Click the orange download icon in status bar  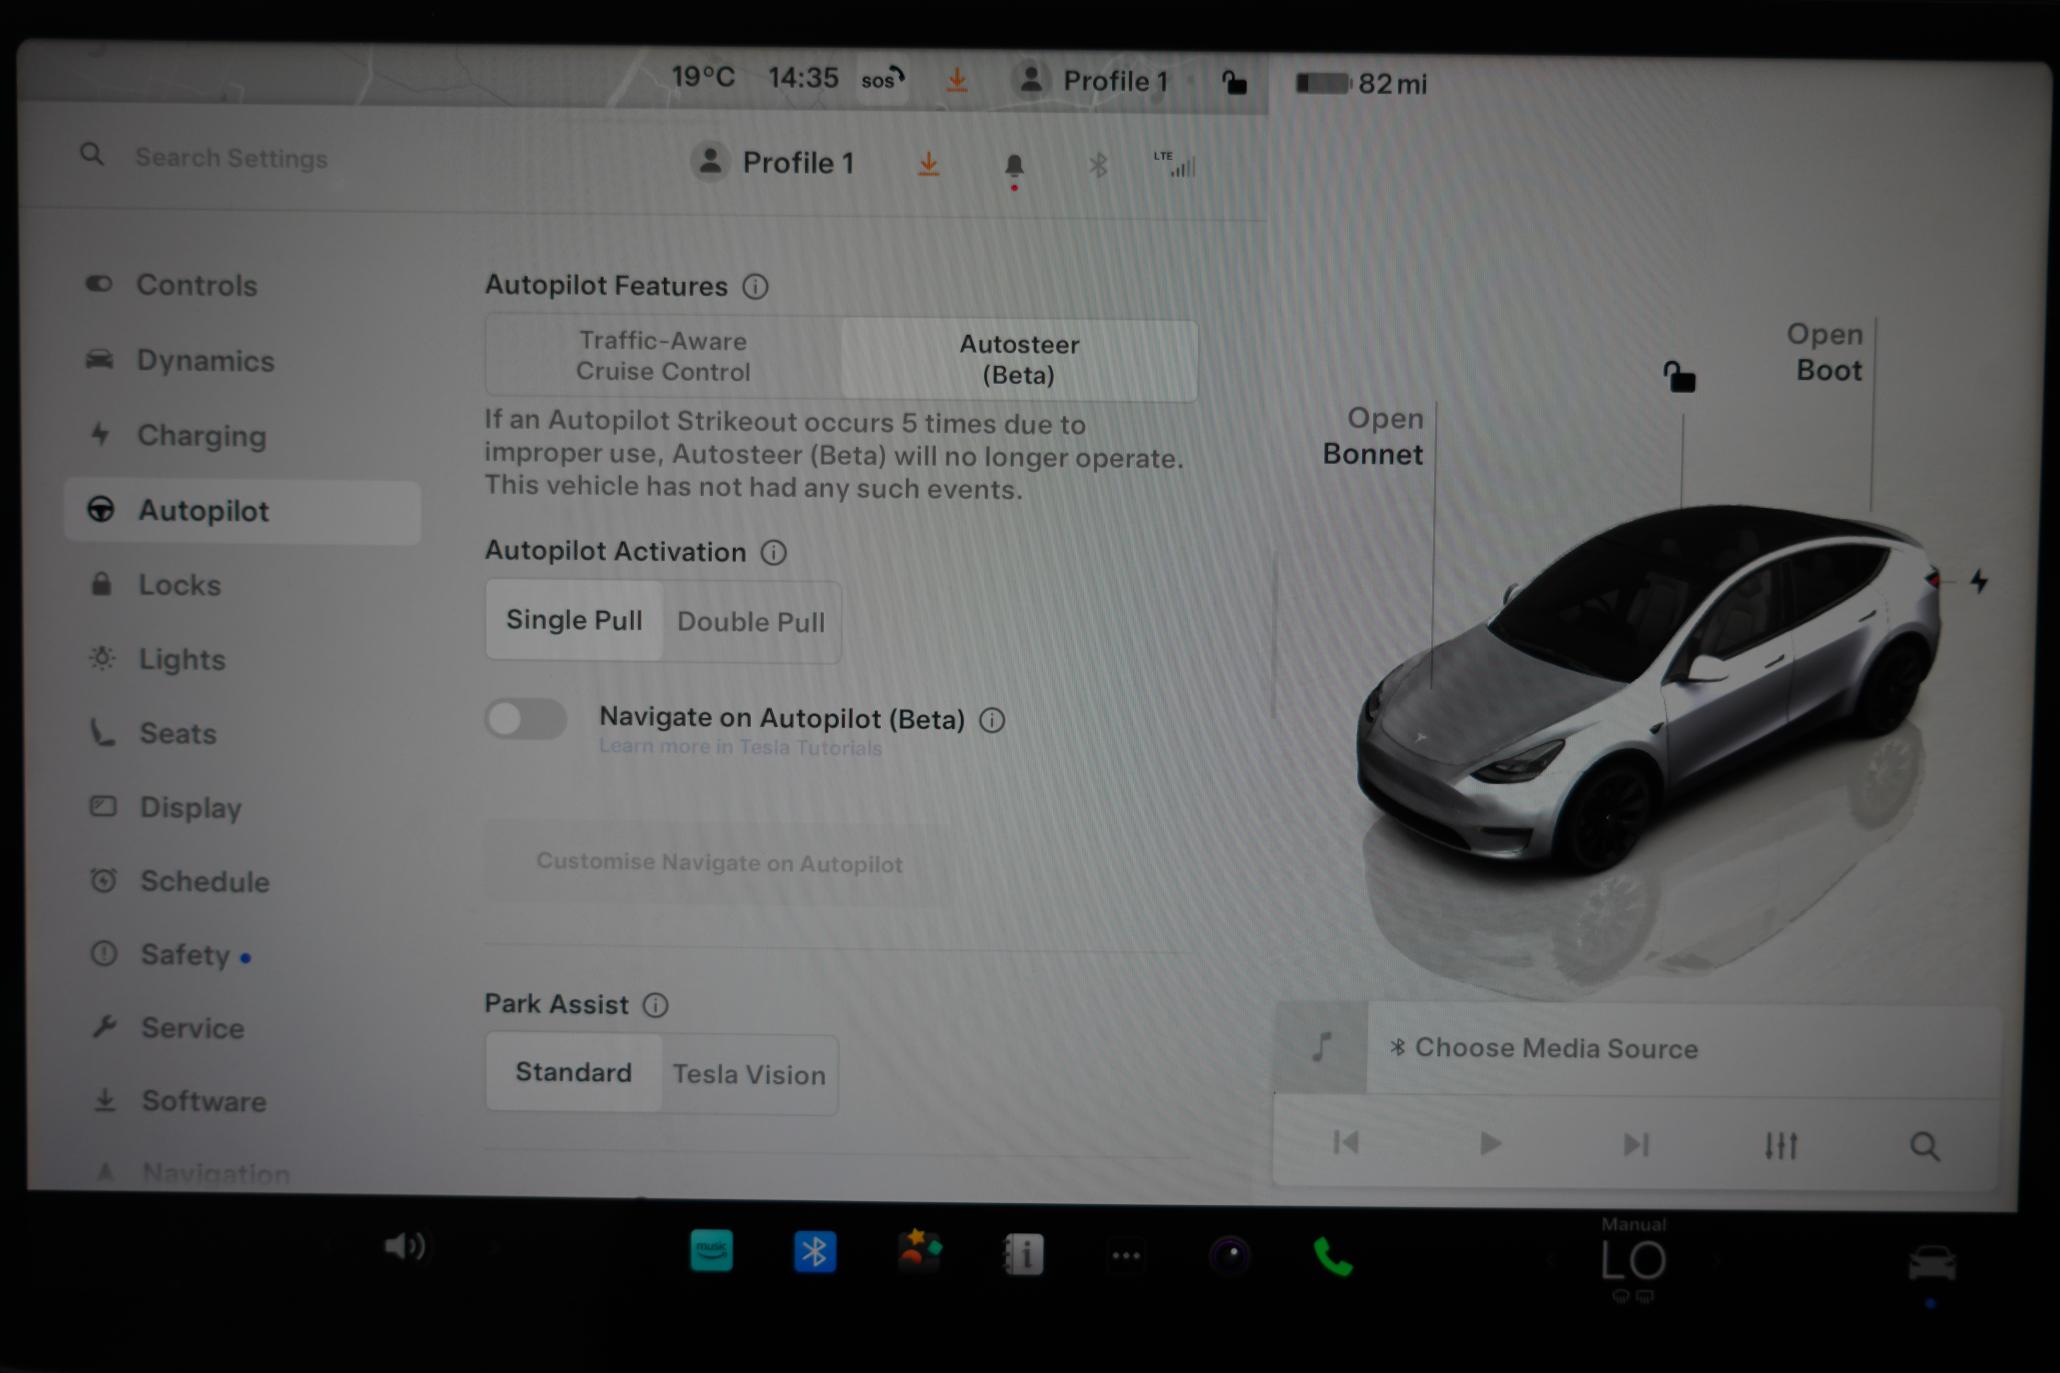pyautogui.click(x=957, y=79)
